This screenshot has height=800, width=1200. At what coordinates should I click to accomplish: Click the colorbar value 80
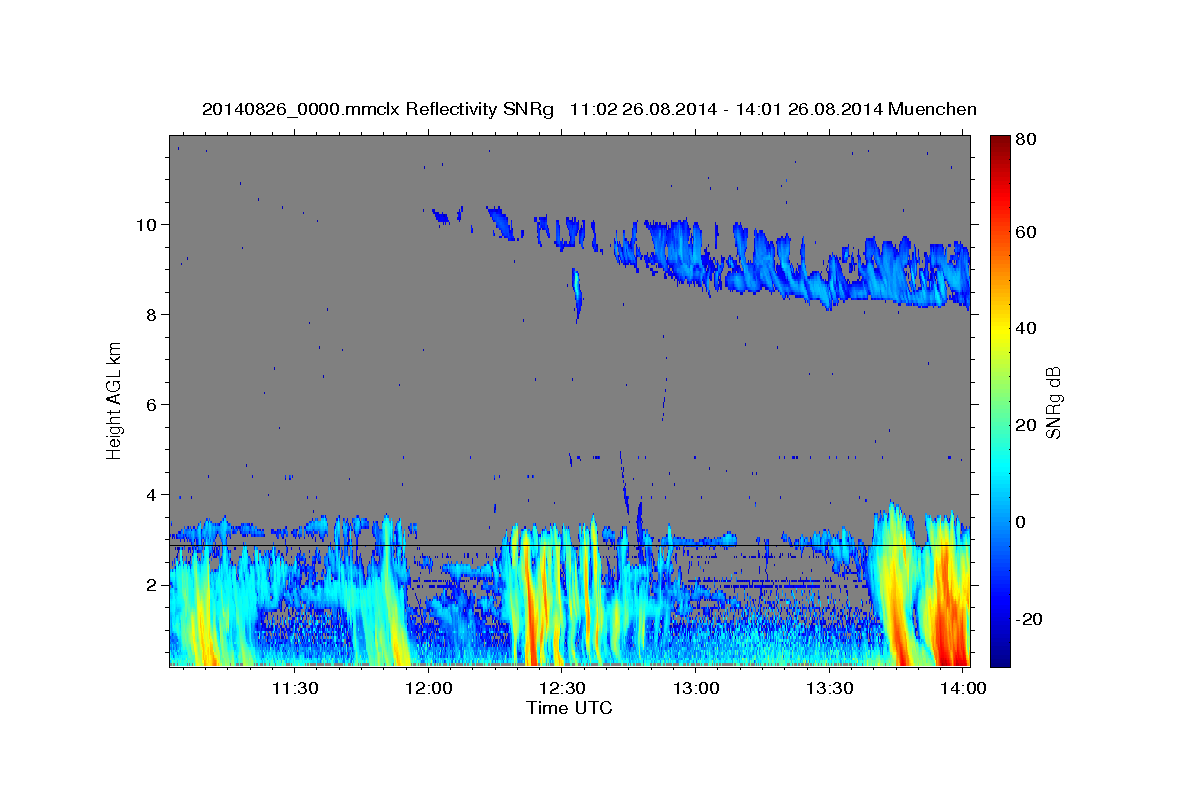1026,139
